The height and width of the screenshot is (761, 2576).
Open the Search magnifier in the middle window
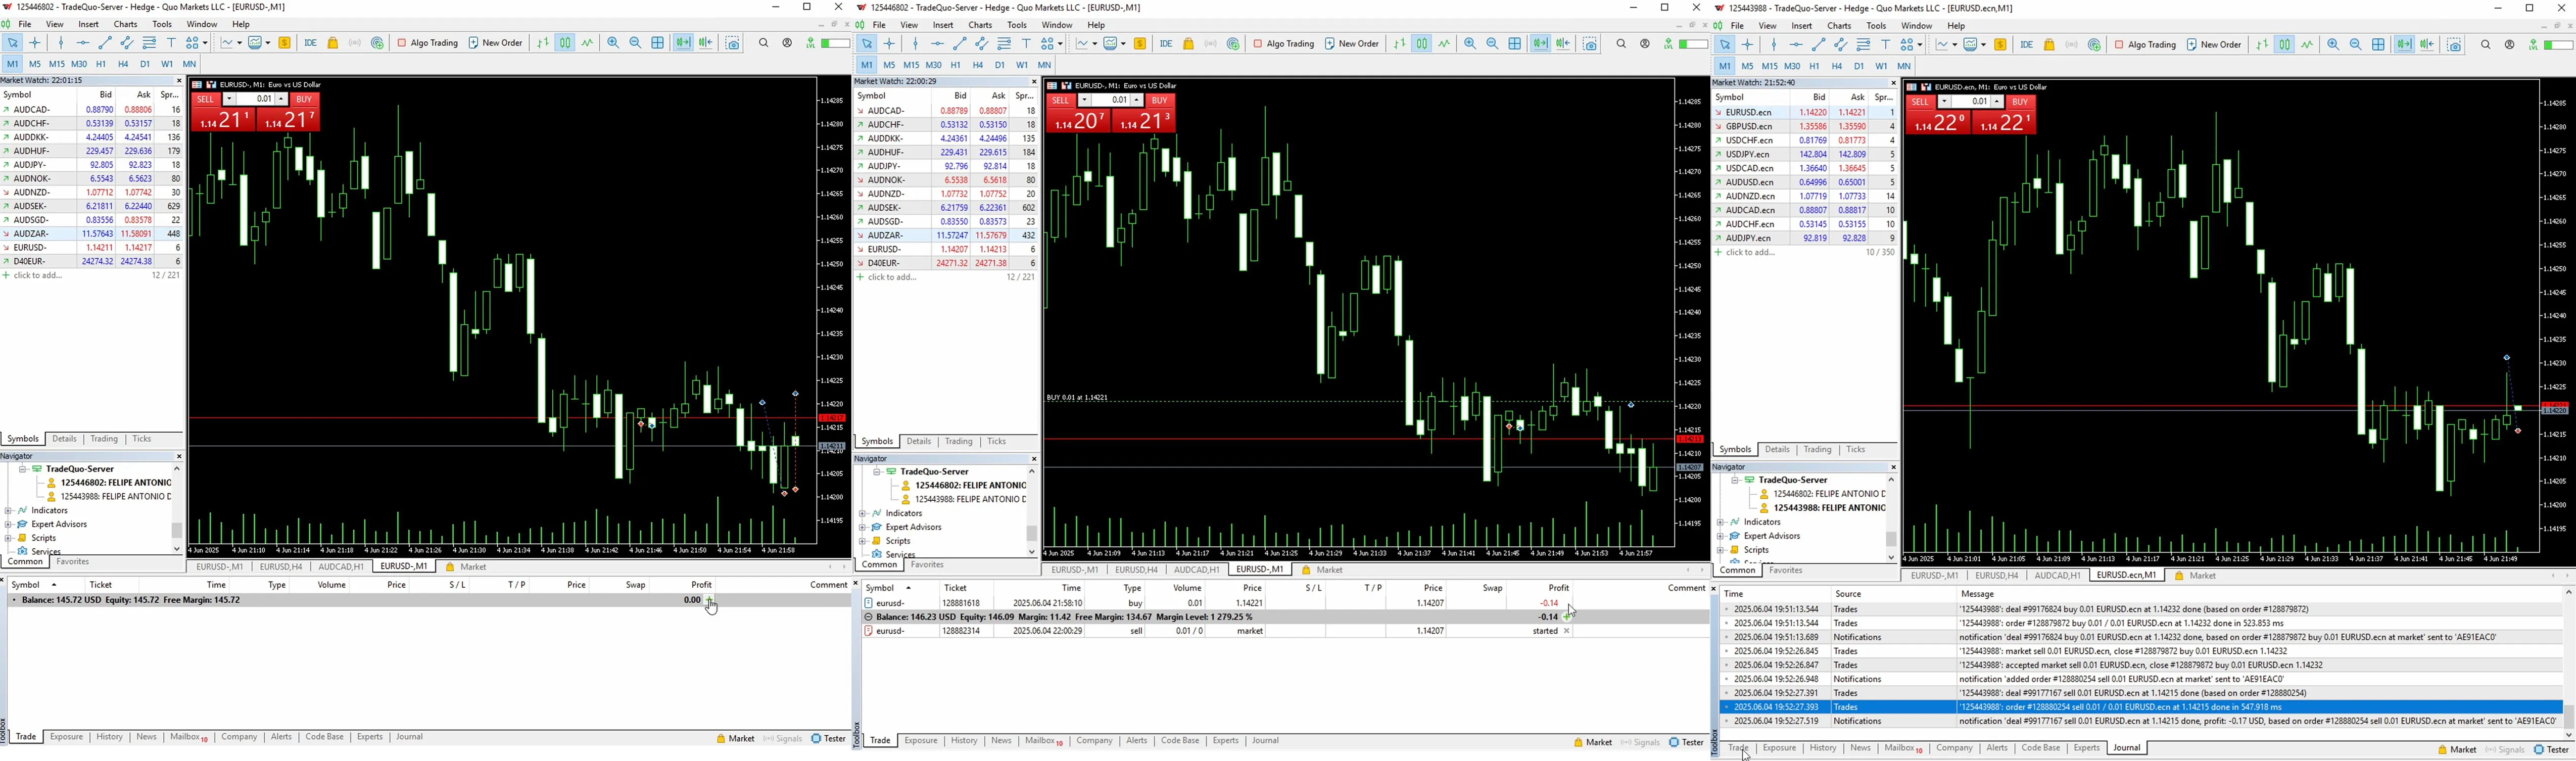(1621, 44)
